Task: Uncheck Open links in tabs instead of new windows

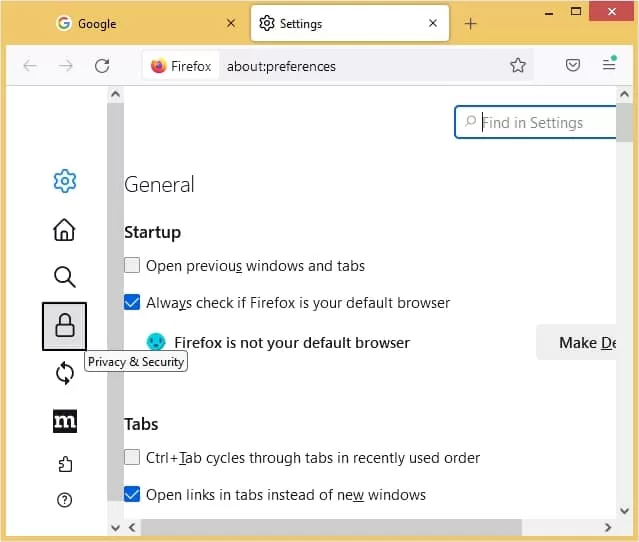Action: pyautogui.click(x=132, y=494)
